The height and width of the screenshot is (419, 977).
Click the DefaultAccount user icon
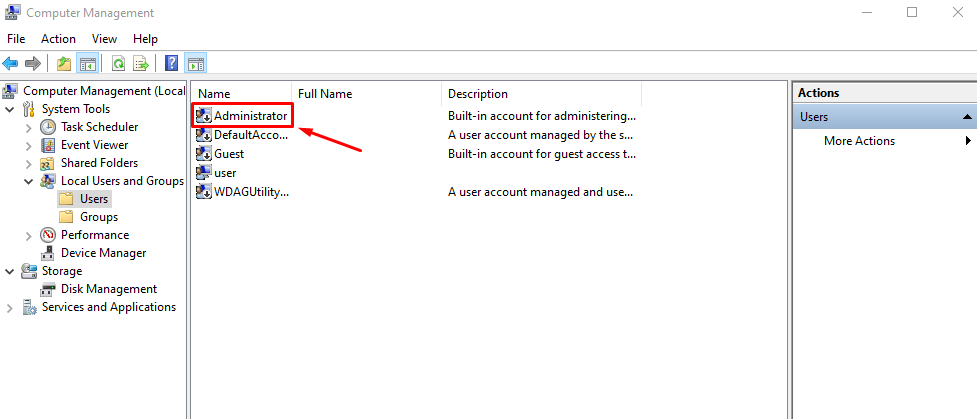pos(204,135)
